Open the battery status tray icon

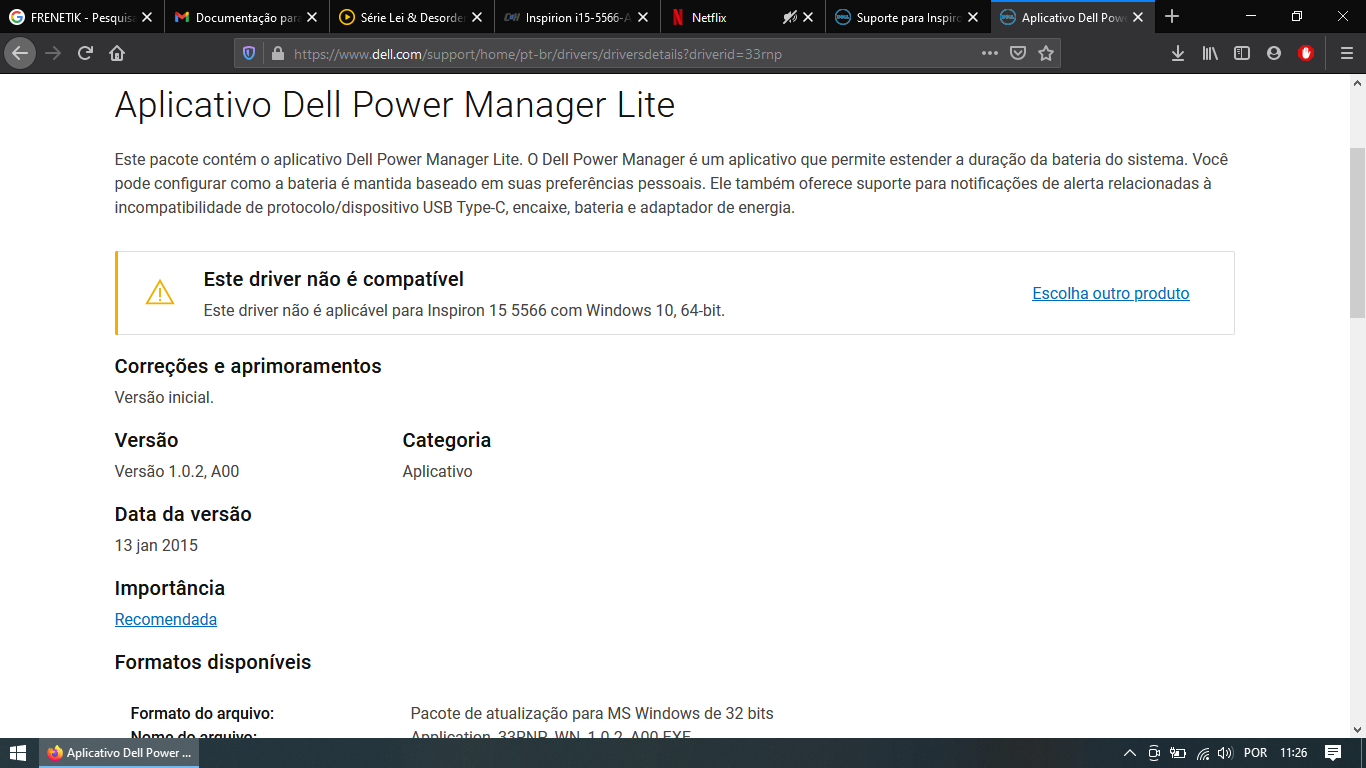[x=1178, y=753]
